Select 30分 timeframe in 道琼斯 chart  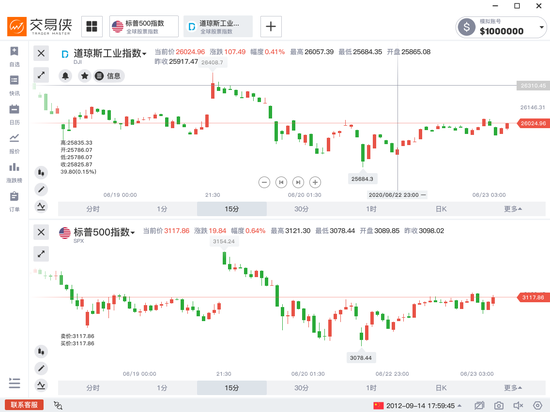point(301,209)
